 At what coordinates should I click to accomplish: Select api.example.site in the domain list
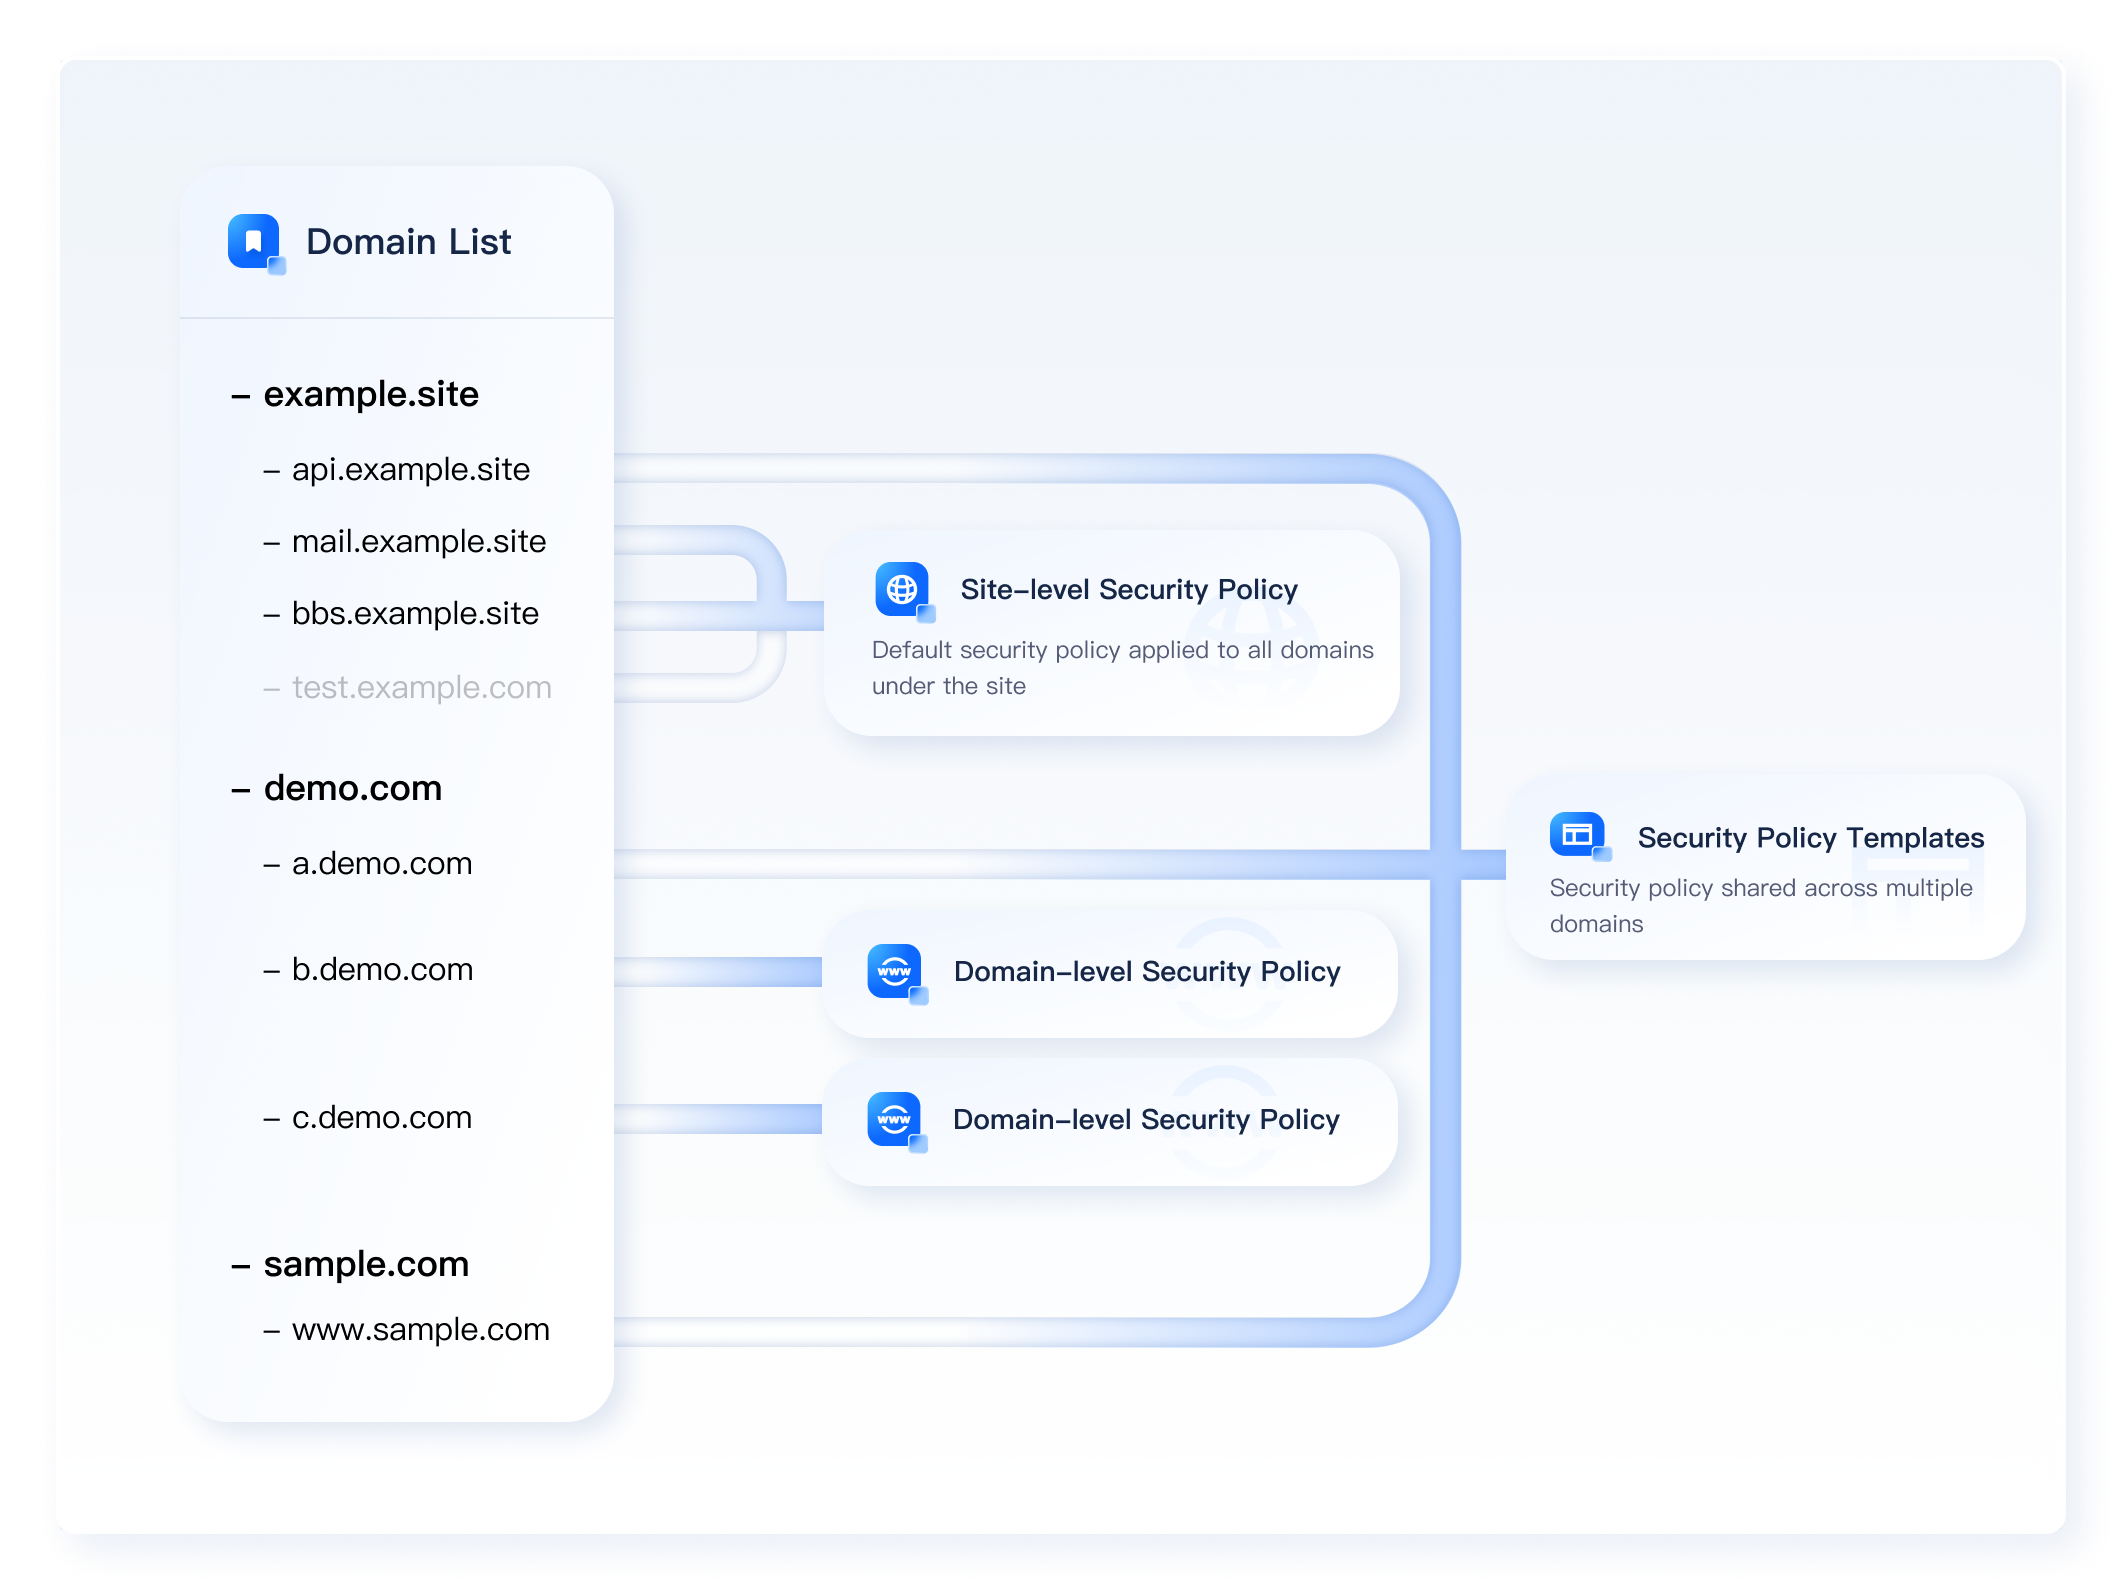pos(410,469)
